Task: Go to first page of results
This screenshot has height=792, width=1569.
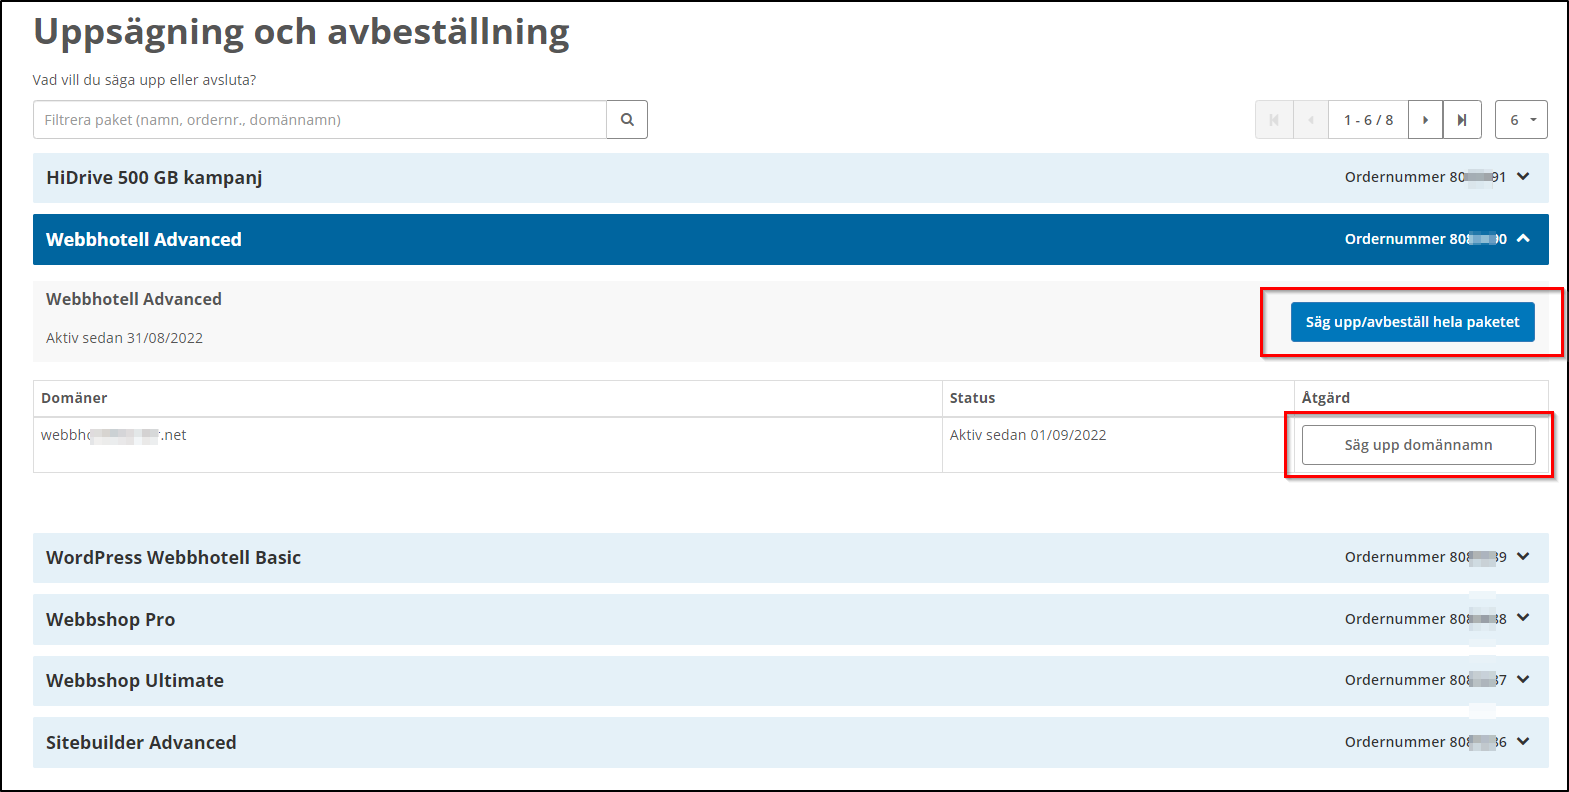Action: click(1274, 120)
